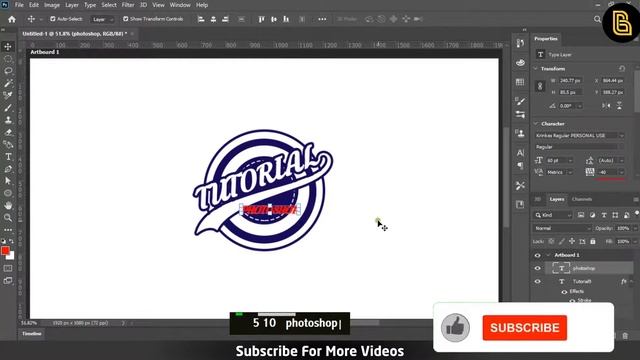Toggle lock all padlock icon
The width and height of the screenshot is (640, 360).
[593, 242]
